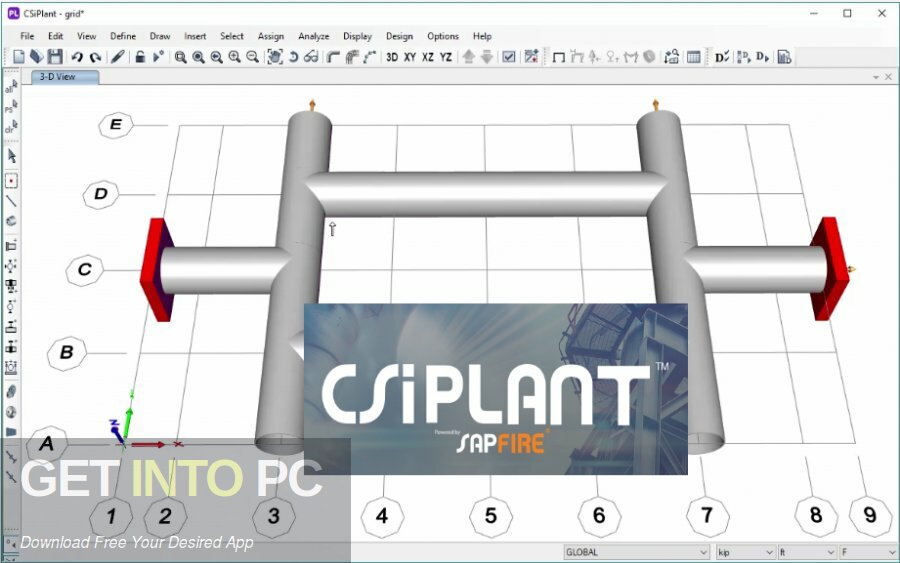This screenshot has width=900, height=563.
Task: Click the assign-to-group star icon
Action: tap(532, 57)
